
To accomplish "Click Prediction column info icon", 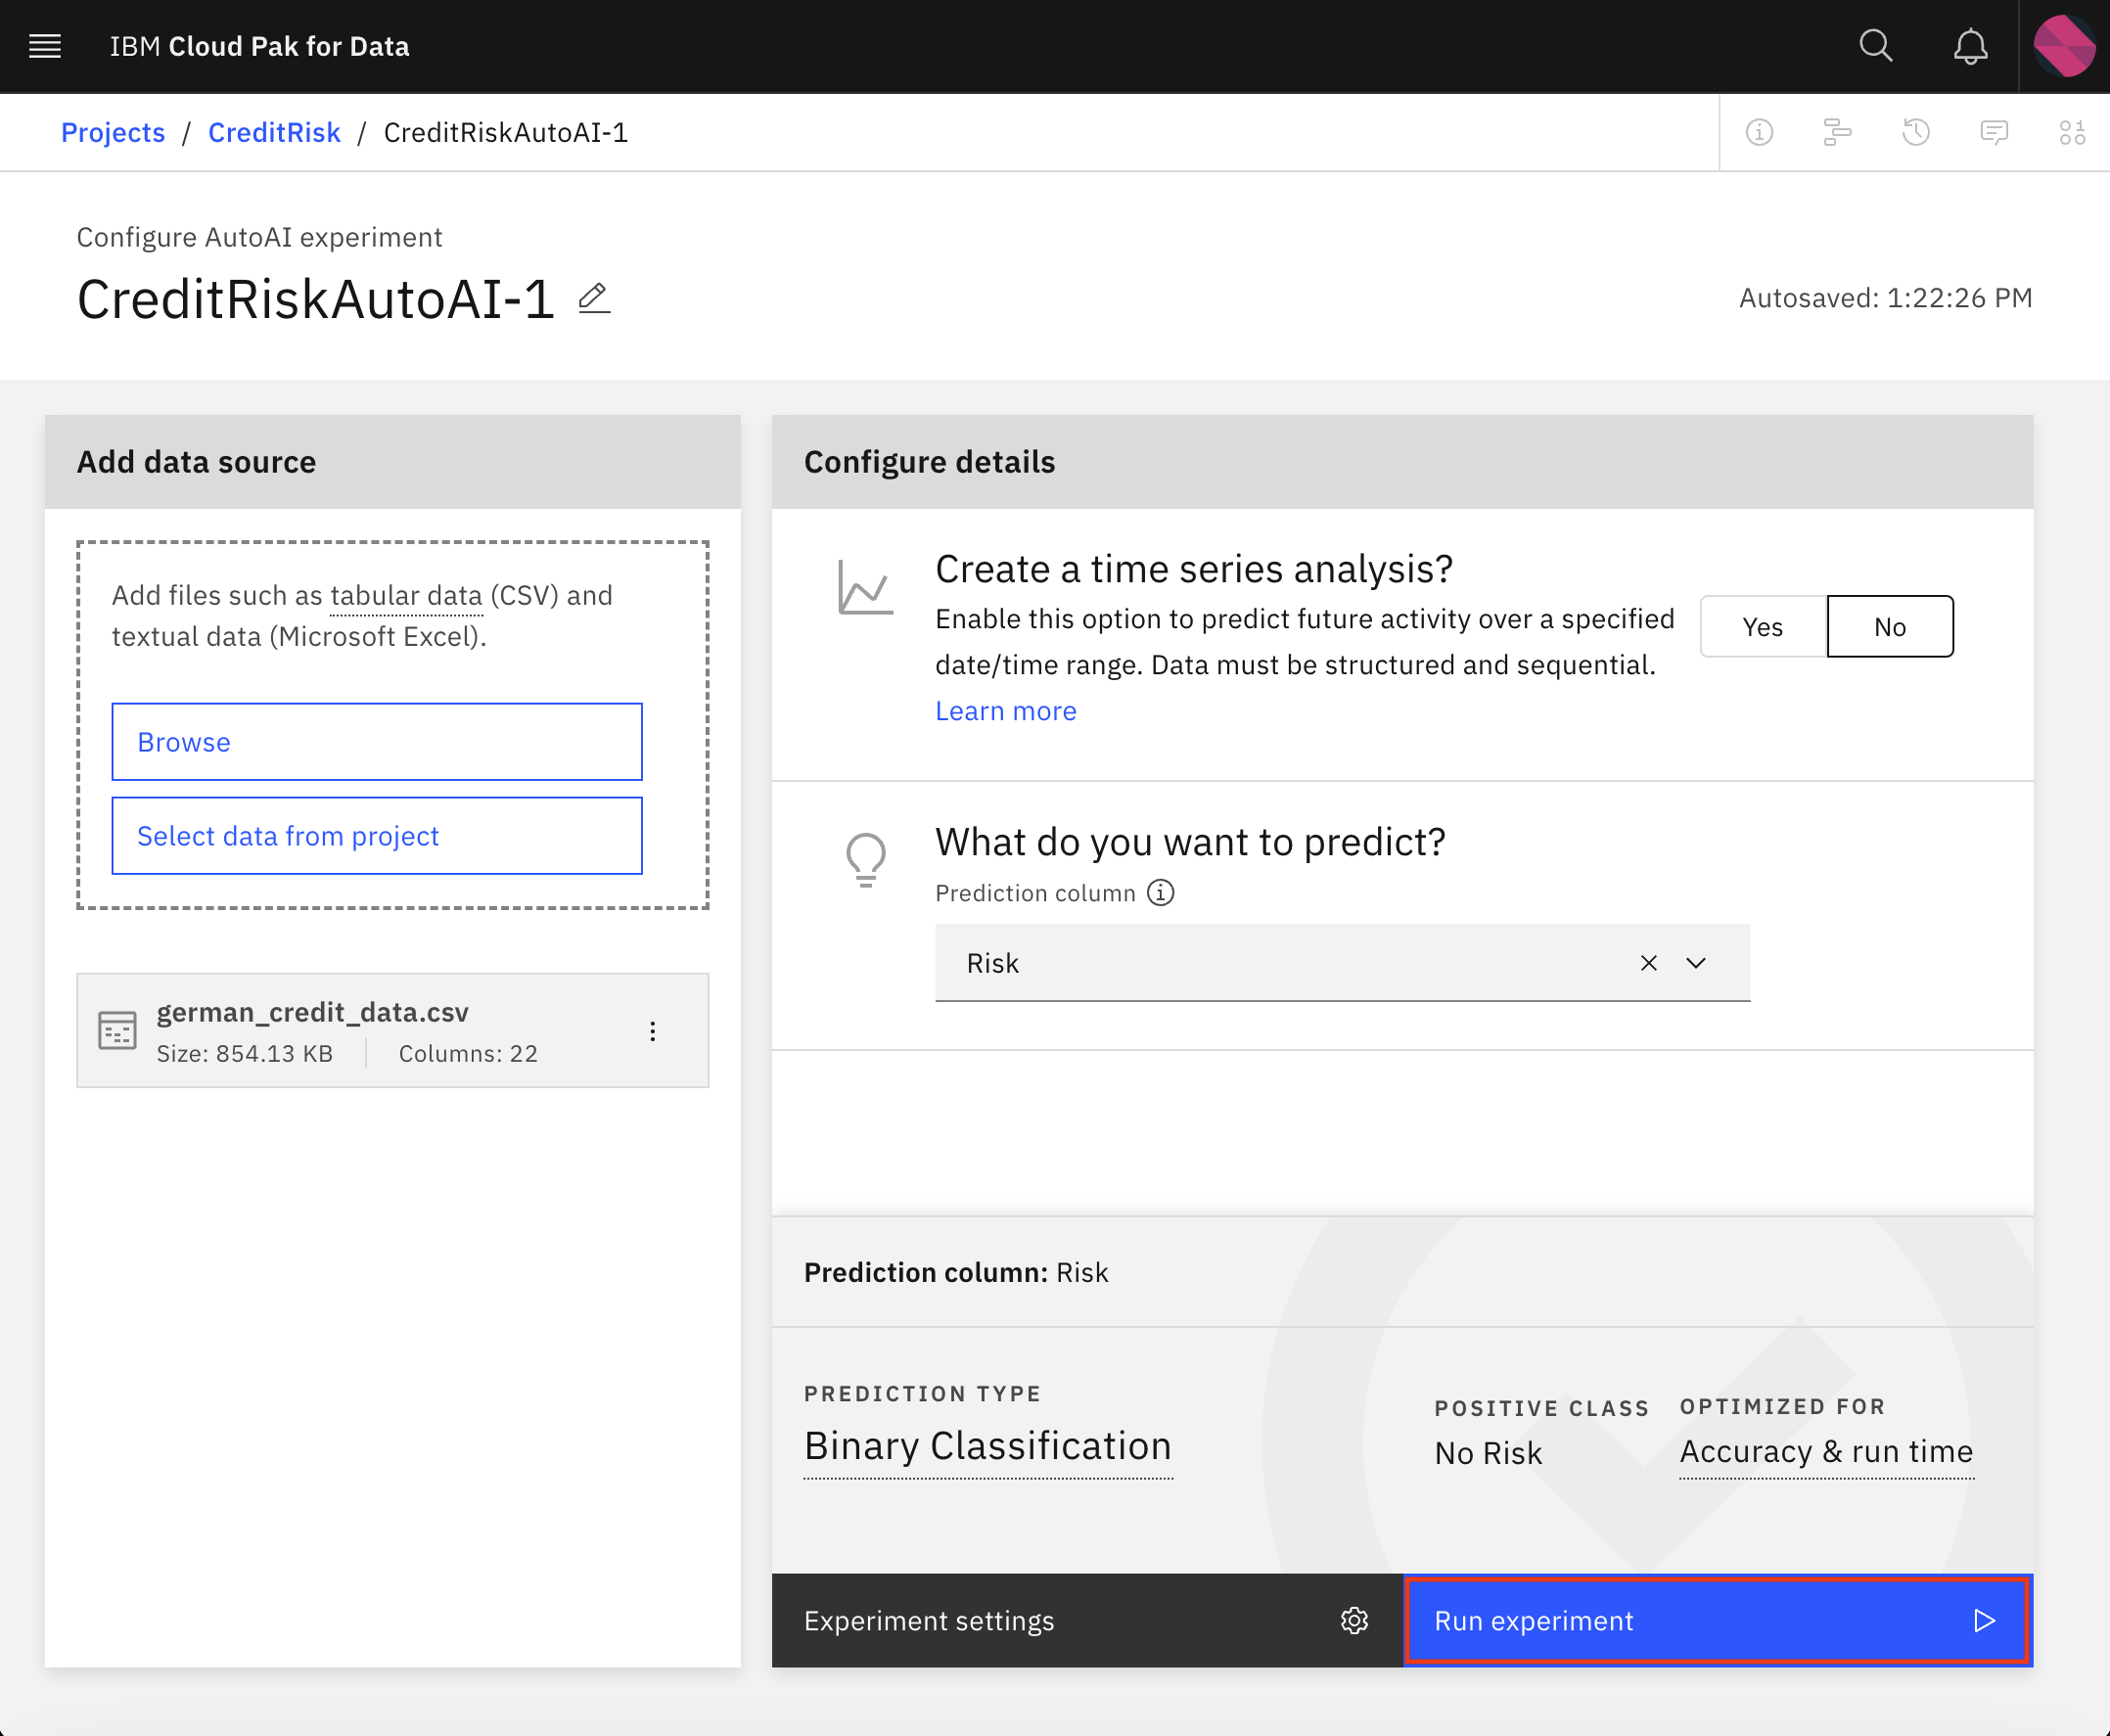I will [1160, 892].
